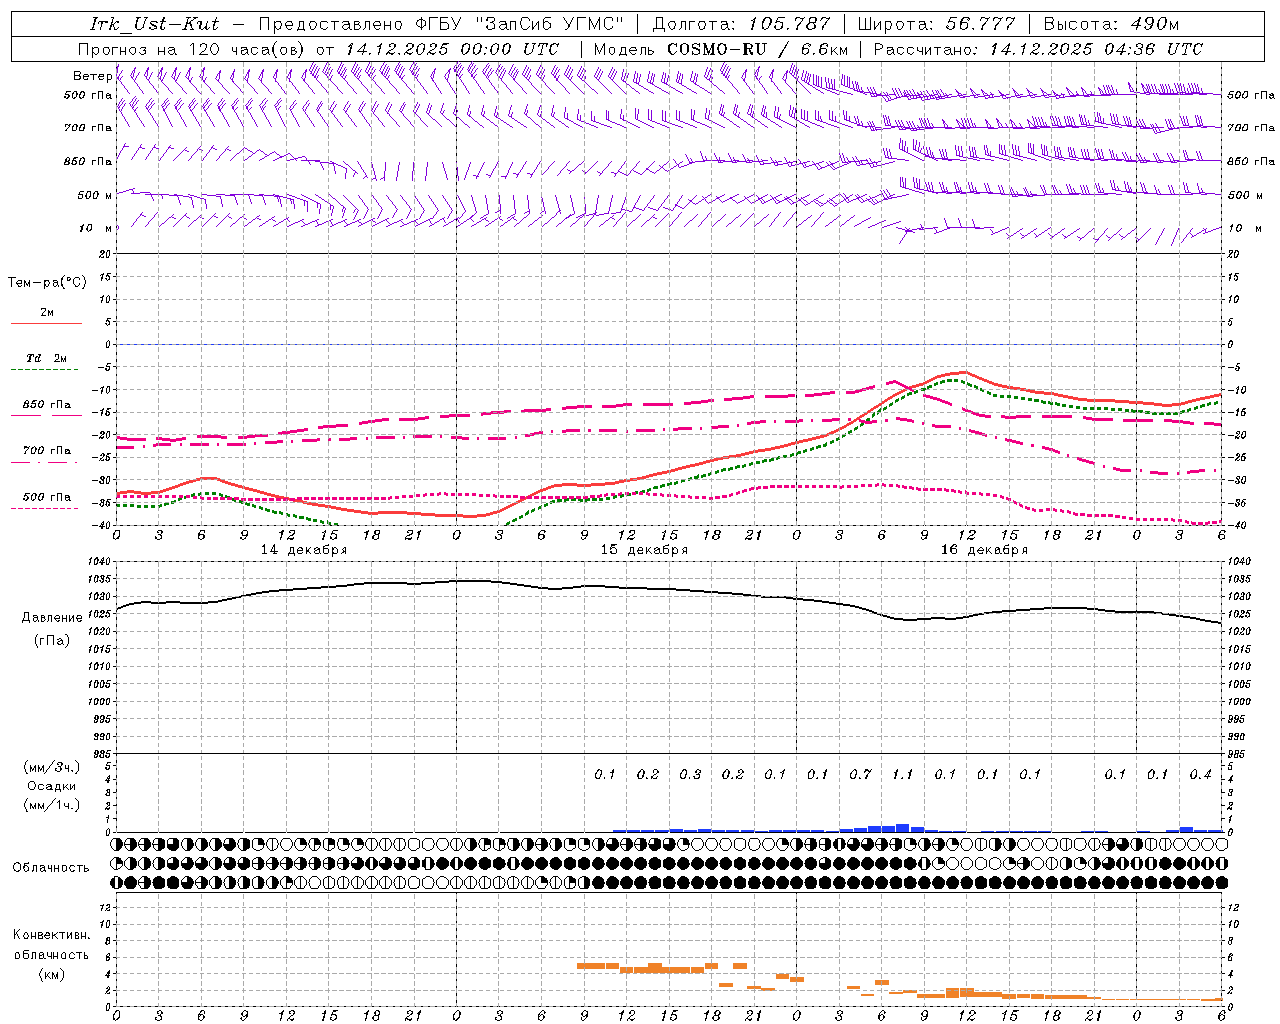Screen dimensions: 1280x1024
Task: Click '700 гПа' in the temperature legend
Action: tap(47, 451)
